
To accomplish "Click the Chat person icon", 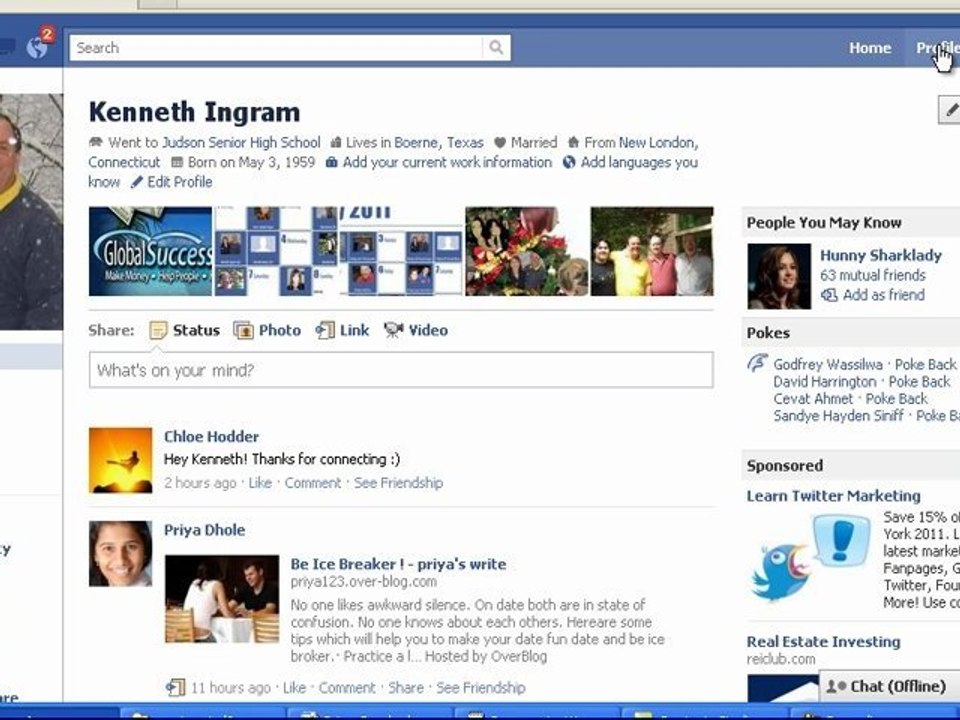I will [x=836, y=686].
